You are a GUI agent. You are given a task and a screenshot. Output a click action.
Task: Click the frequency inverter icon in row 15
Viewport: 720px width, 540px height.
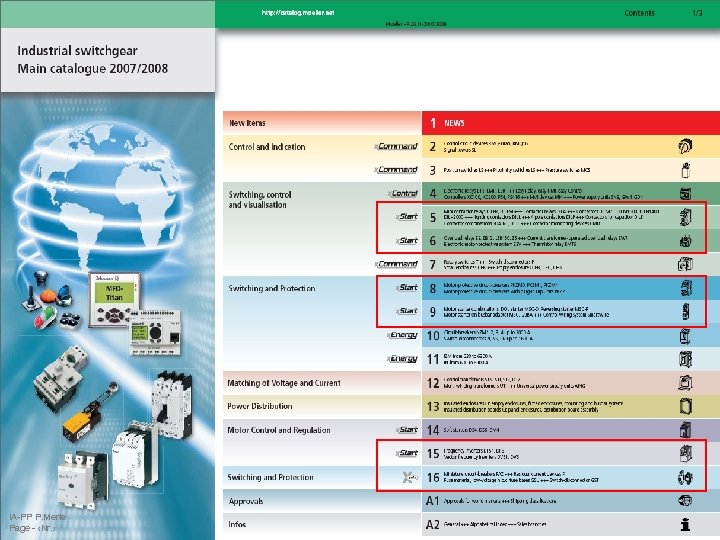[x=686, y=453]
